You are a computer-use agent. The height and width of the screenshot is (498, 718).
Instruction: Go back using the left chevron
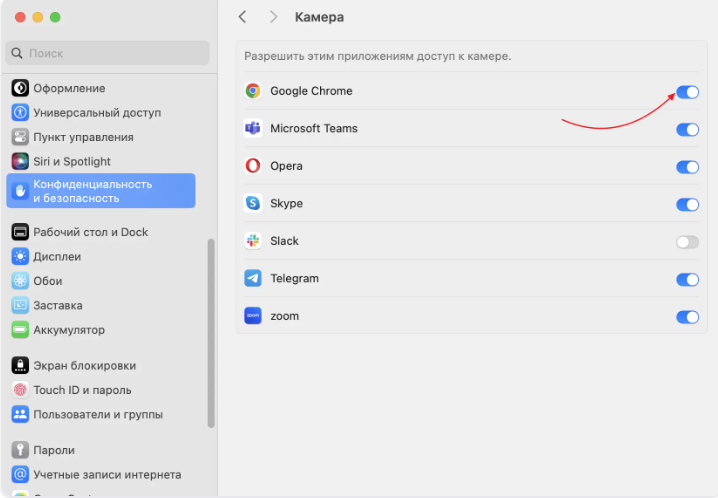click(x=243, y=17)
